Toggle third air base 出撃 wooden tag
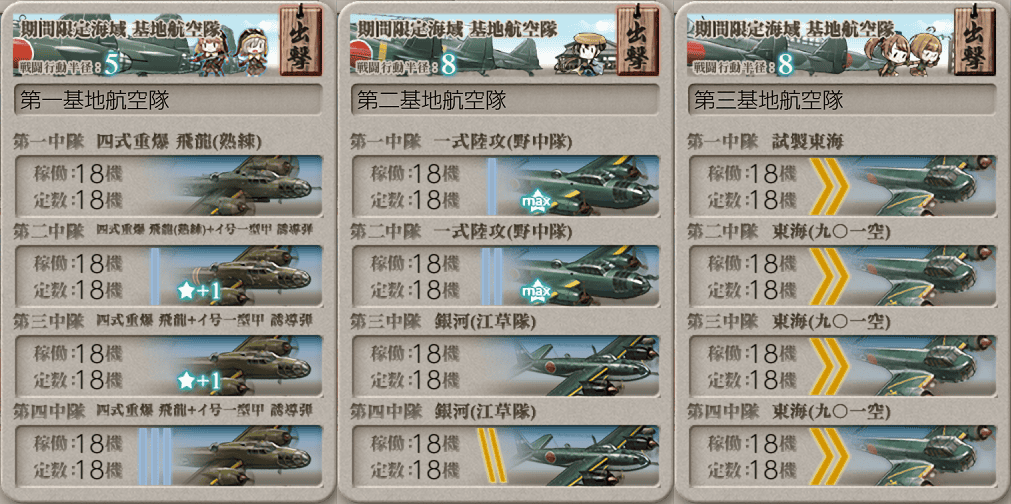This screenshot has width=1011, height=504. pyautogui.click(x=974, y=39)
